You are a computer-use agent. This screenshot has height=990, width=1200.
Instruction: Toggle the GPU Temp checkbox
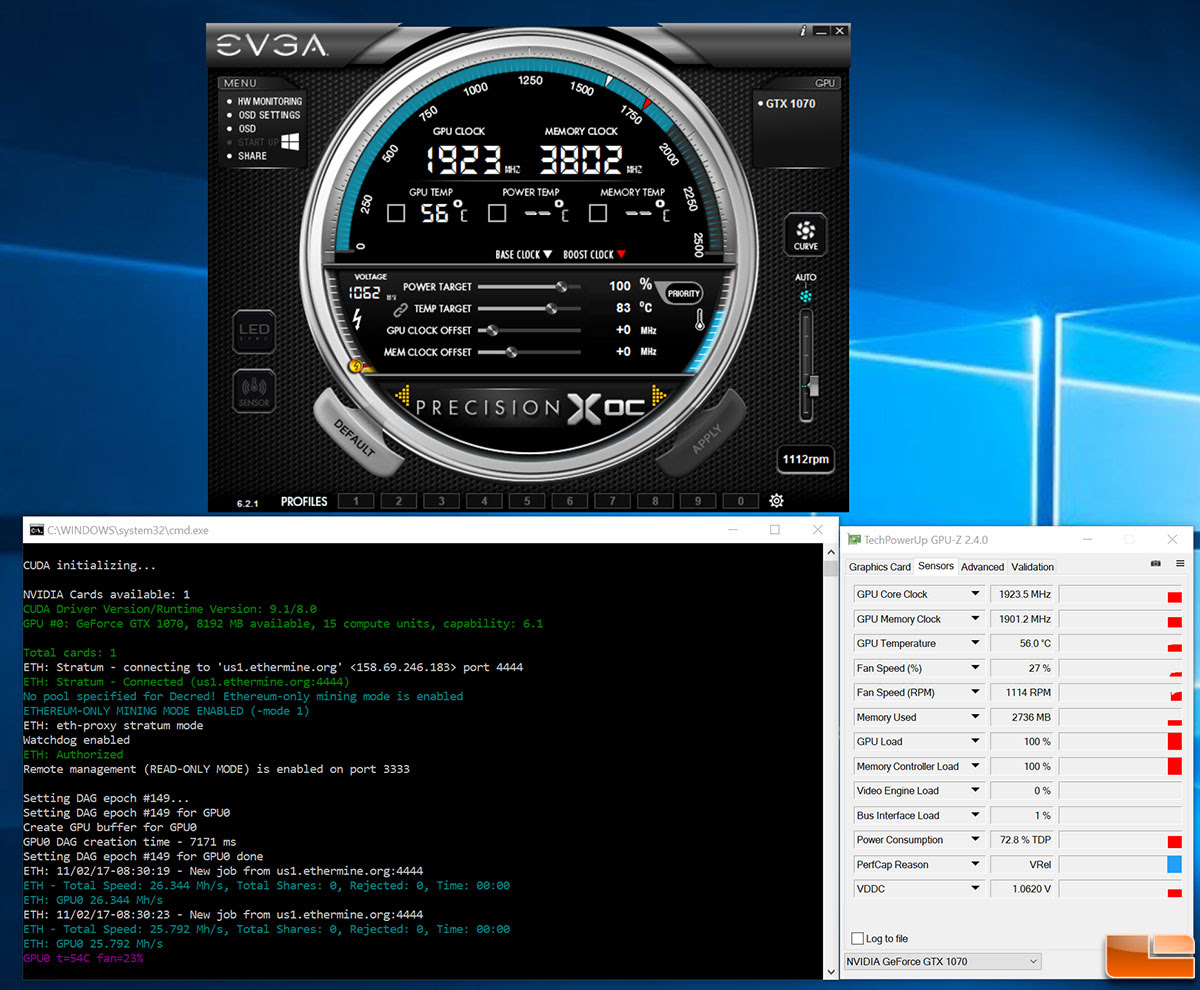pyautogui.click(x=396, y=213)
